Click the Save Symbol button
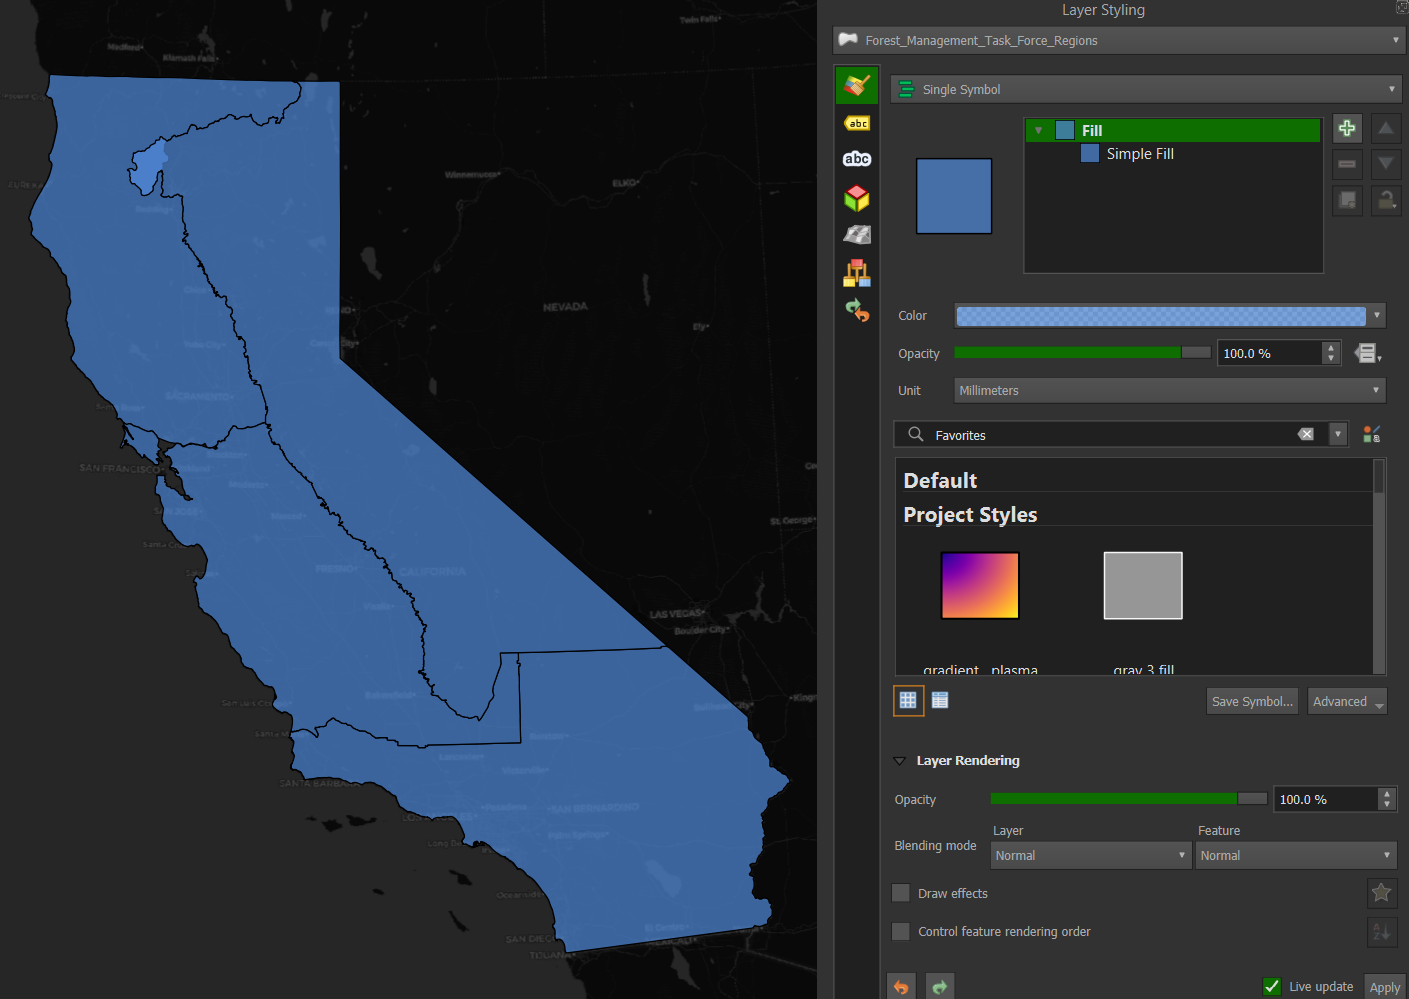Screen dimensions: 1409x999 click(1251, 701)
